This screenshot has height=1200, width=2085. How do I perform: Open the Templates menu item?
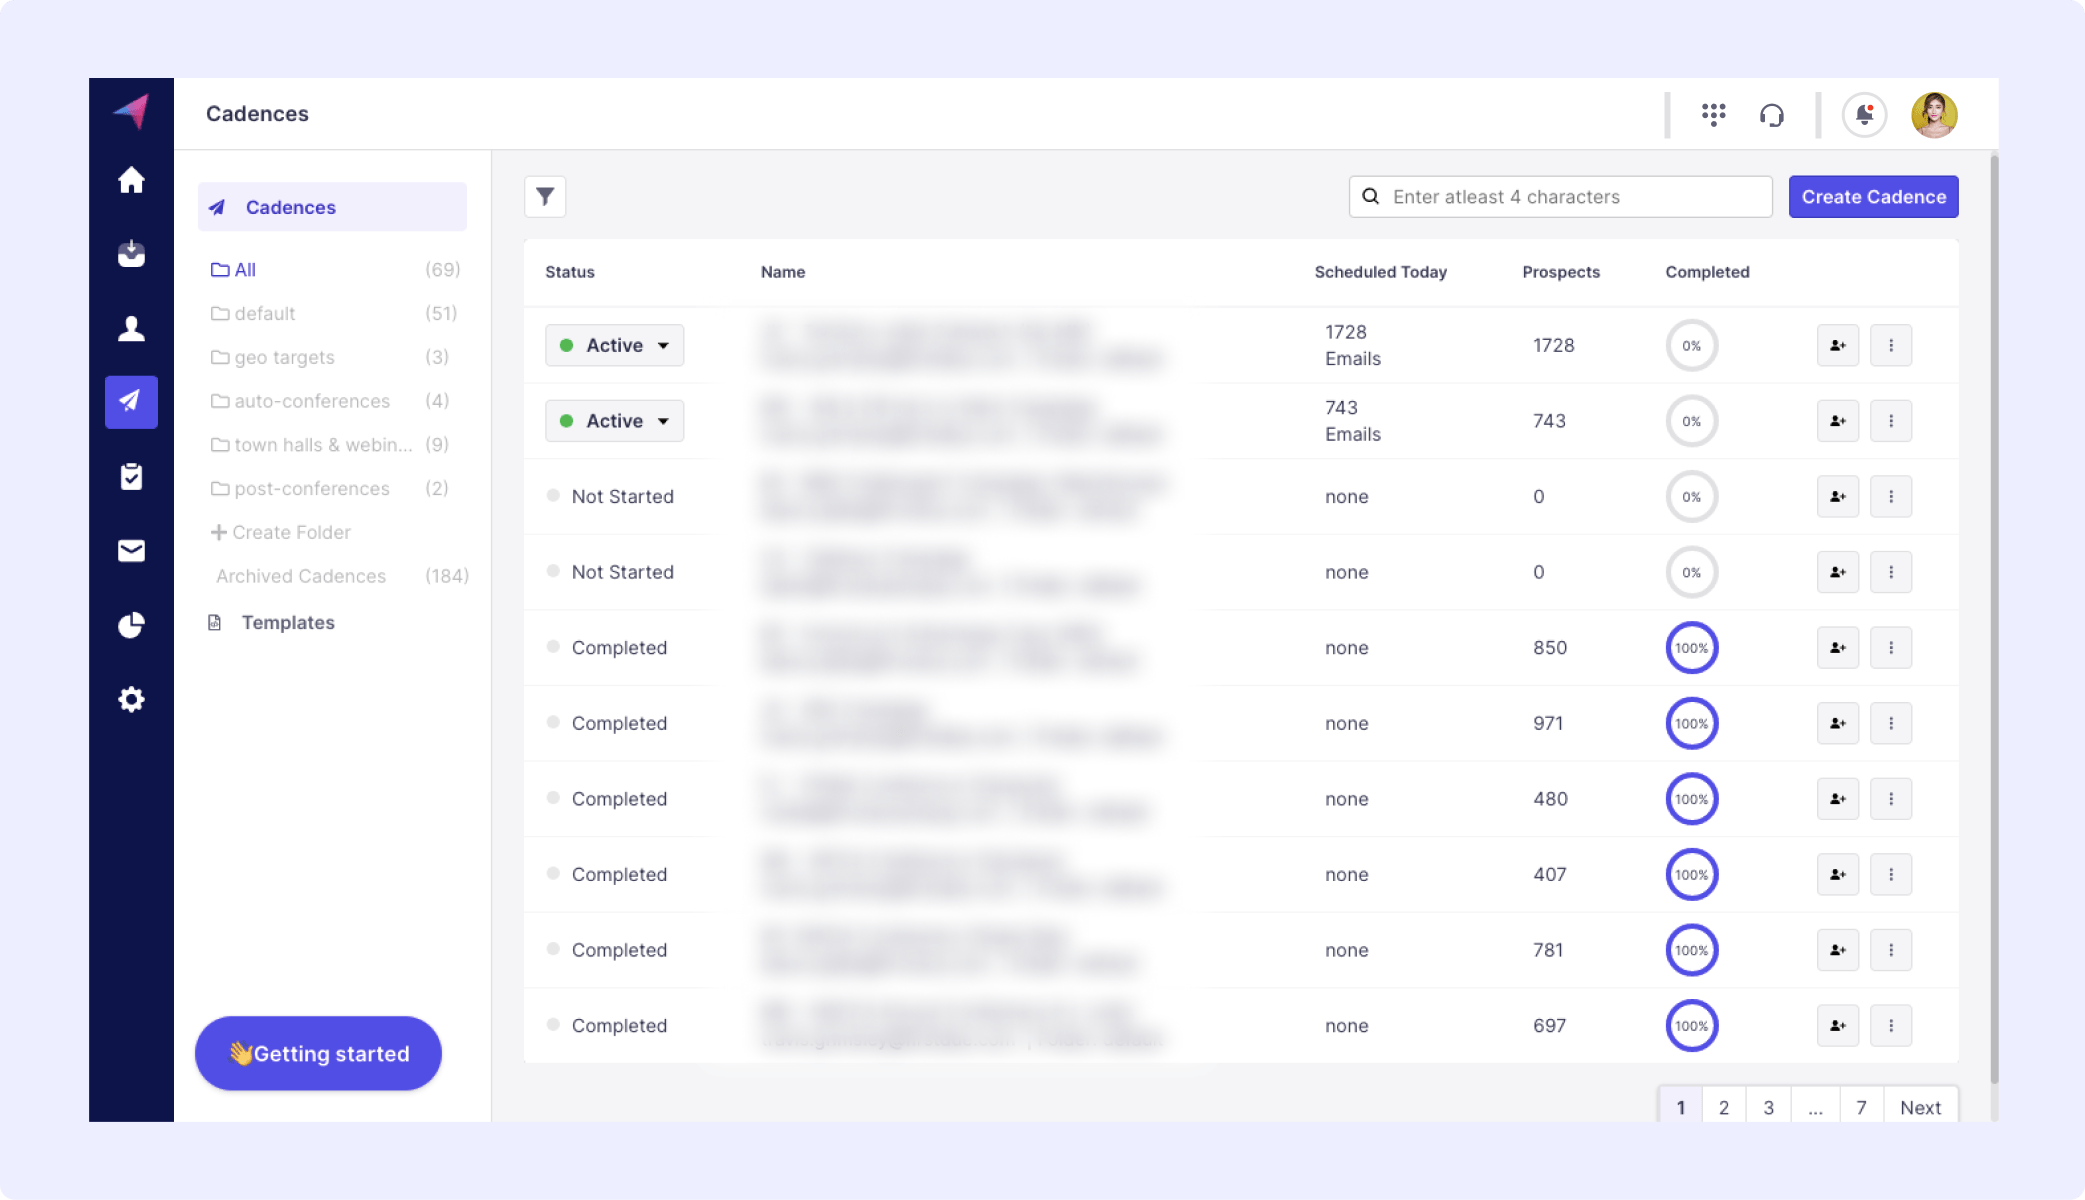(288, 622)
